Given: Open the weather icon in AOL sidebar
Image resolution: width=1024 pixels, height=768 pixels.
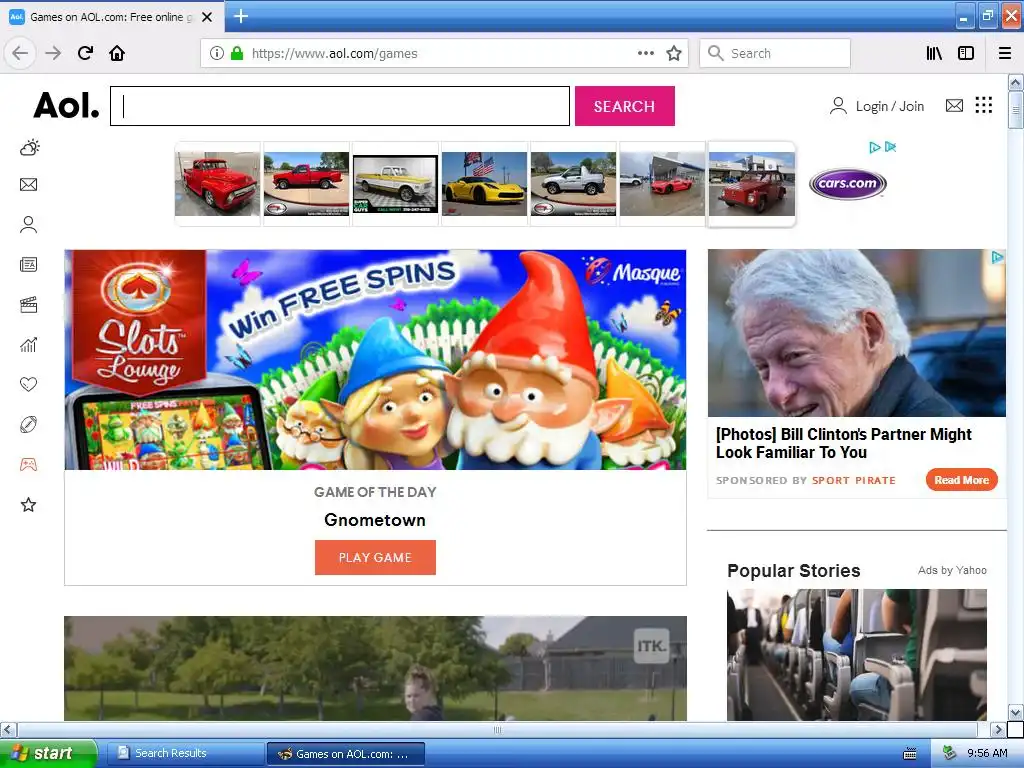Looking at the screenshot, I should [x=29, y=148].
